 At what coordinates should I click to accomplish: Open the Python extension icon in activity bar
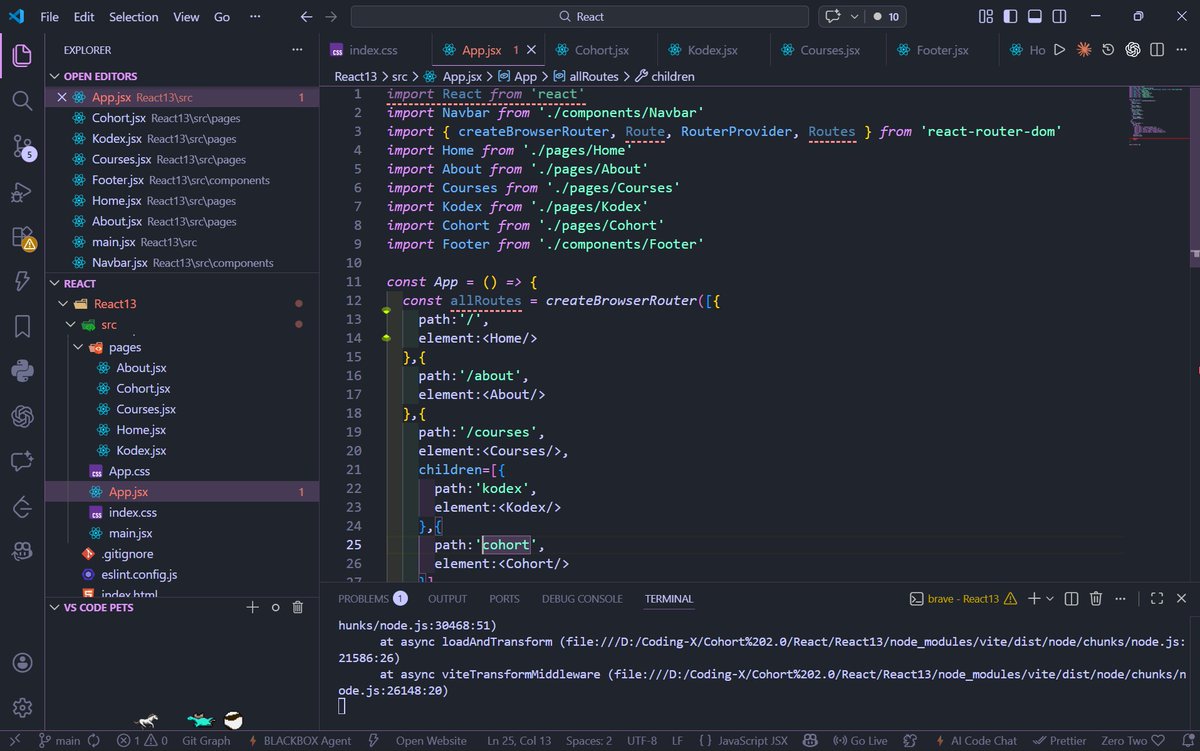tap(22, 371)
